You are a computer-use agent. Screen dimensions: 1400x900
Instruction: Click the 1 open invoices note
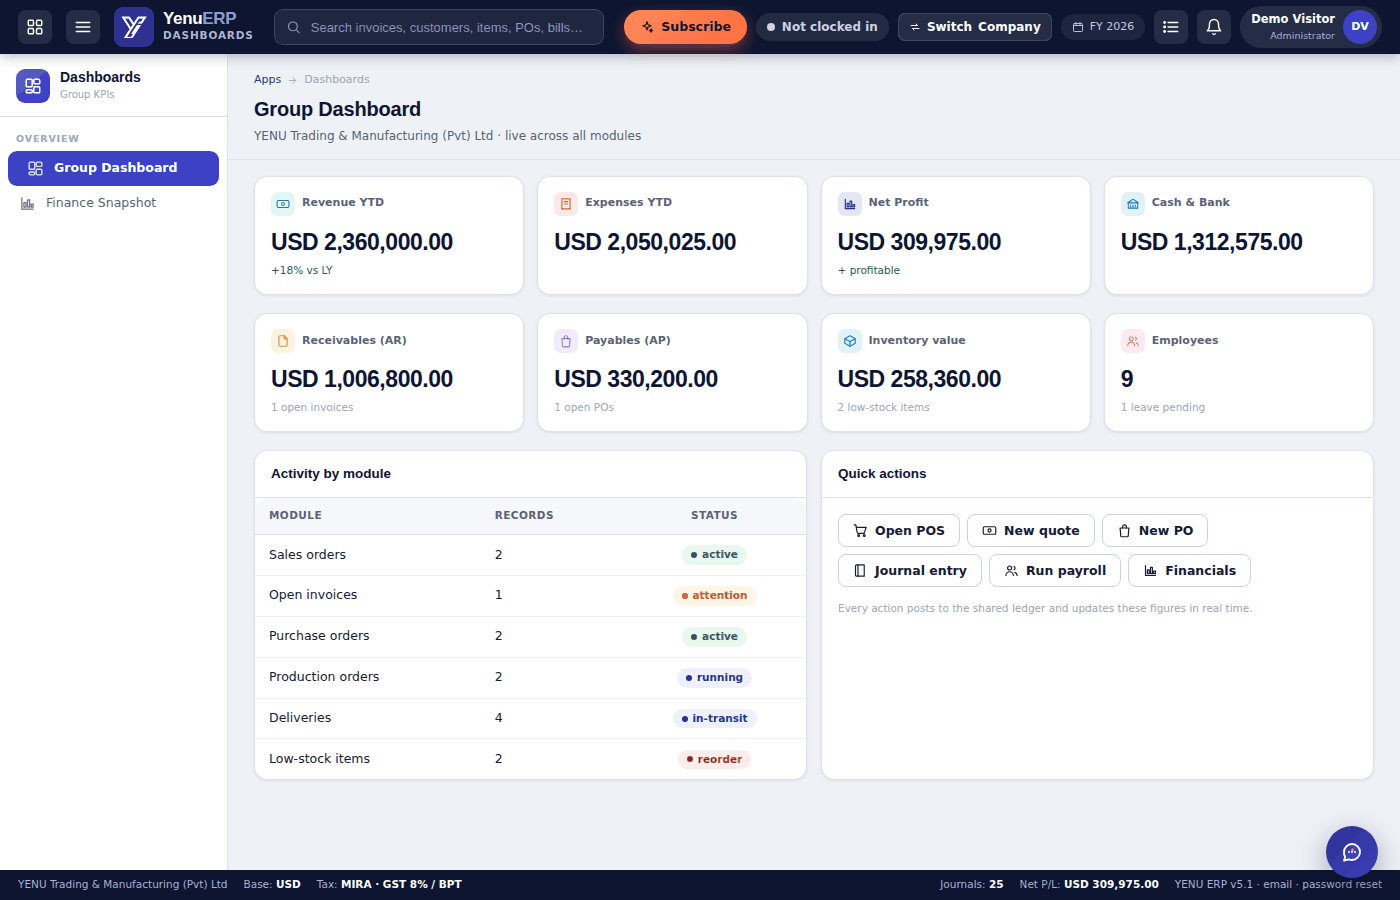pos(312,408)
